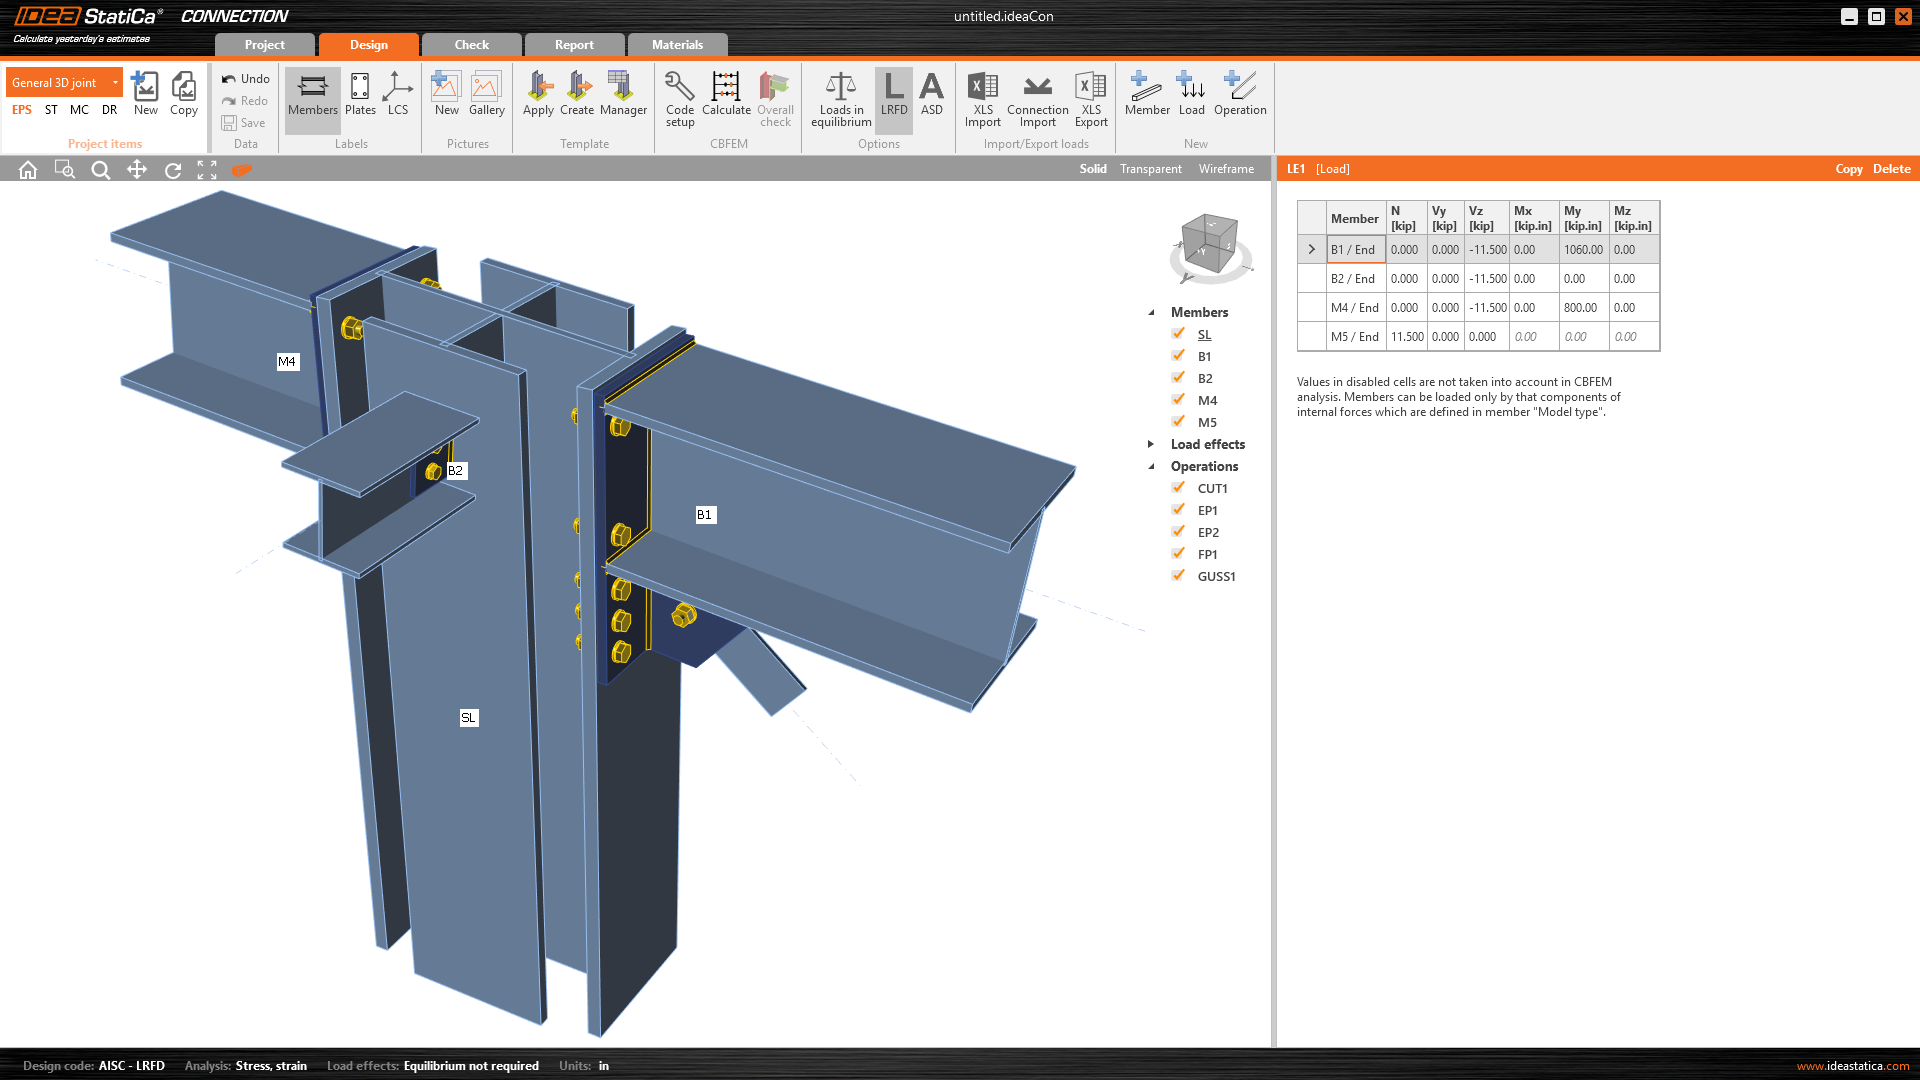This screenshot has height=1080, width=1920.
Task: Click the My cell for B1 / End
Action: [1583, 250]
